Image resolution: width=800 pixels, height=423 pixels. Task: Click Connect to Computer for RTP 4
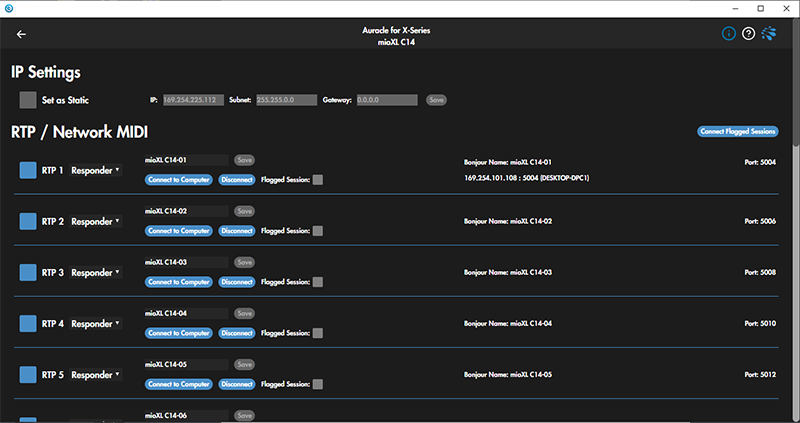pyautogui.click(x=179, y=333)
